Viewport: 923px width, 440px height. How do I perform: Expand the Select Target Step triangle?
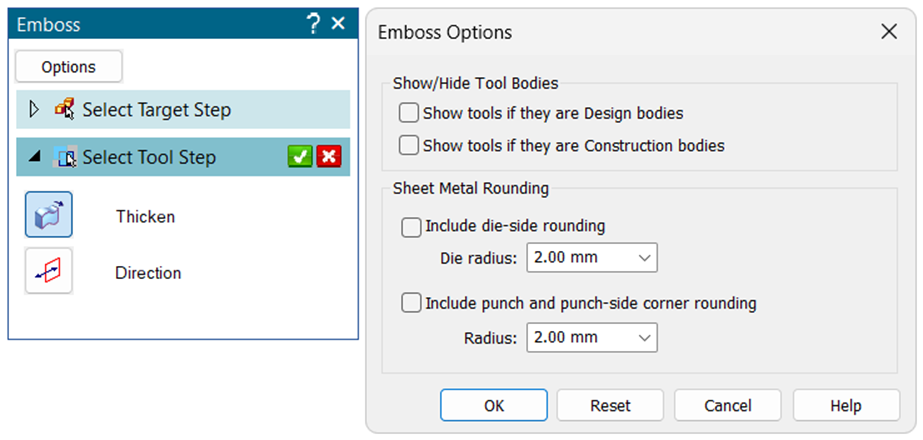click(x=34, y=109)
